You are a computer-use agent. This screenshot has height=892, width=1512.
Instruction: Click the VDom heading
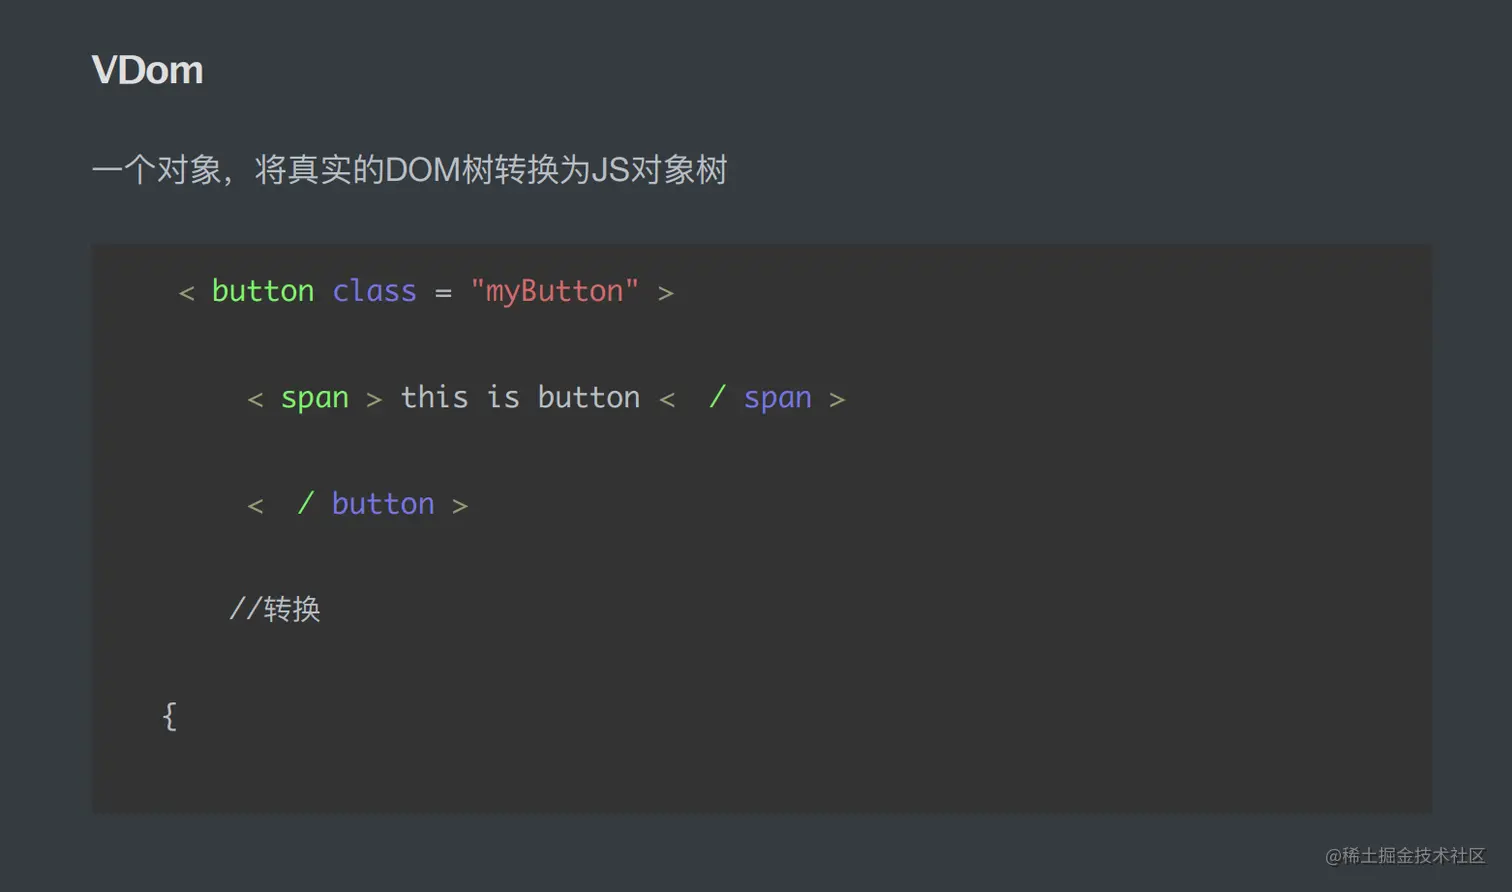[147, 70]
